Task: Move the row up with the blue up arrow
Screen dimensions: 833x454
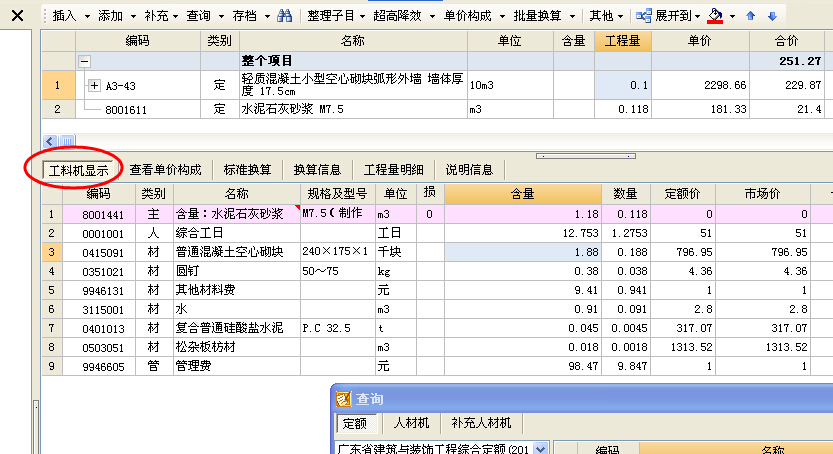Action: click(x=750, y=16)
